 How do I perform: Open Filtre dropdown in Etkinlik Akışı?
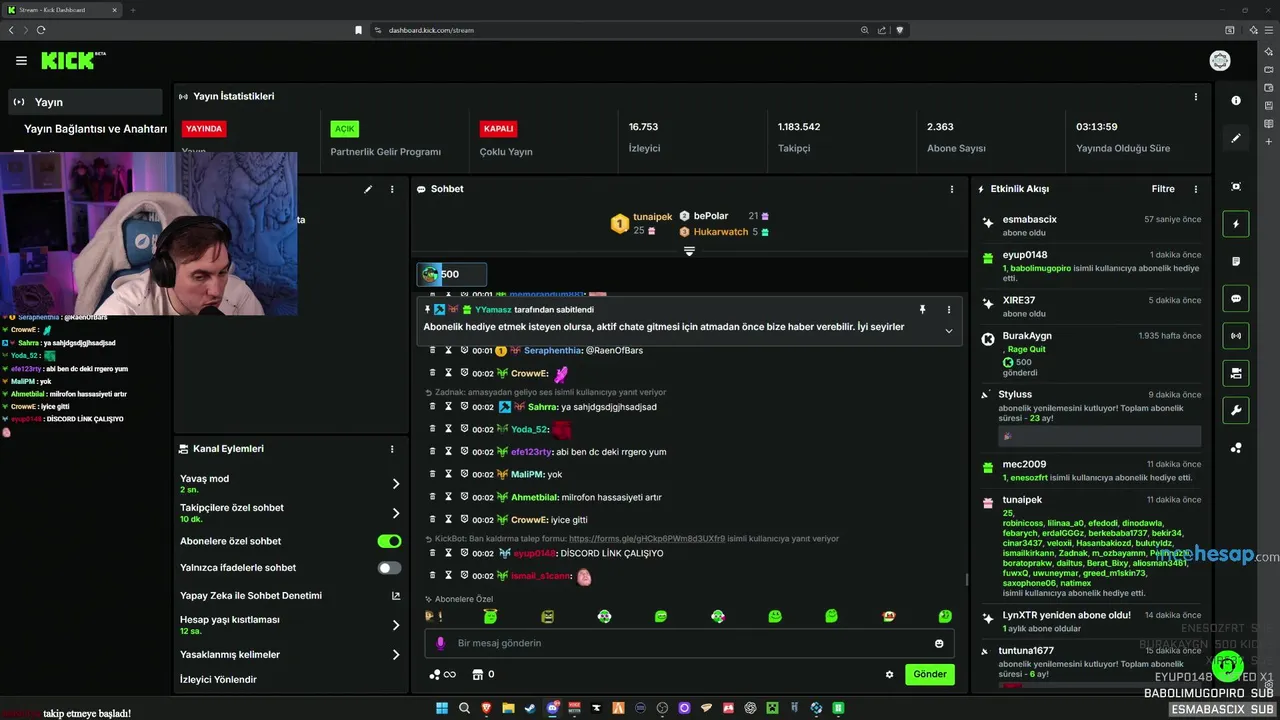point(1163,189)
